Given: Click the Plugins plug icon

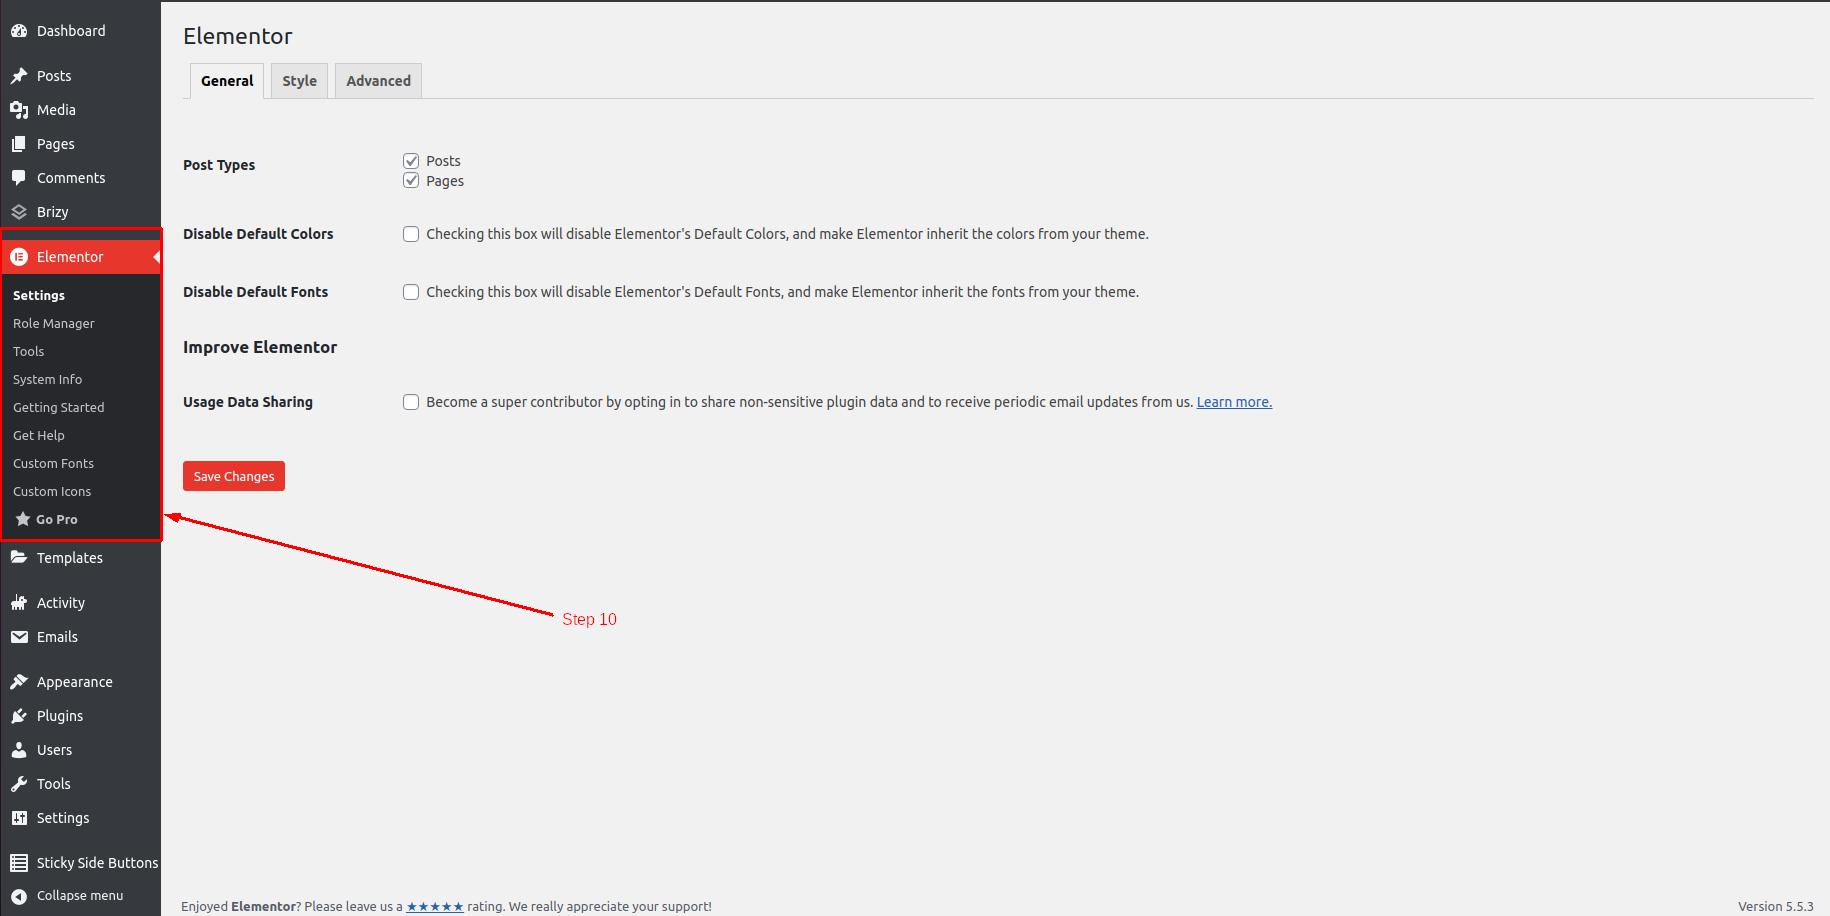Looking at the screenshot, I should (x=19, y=716).
